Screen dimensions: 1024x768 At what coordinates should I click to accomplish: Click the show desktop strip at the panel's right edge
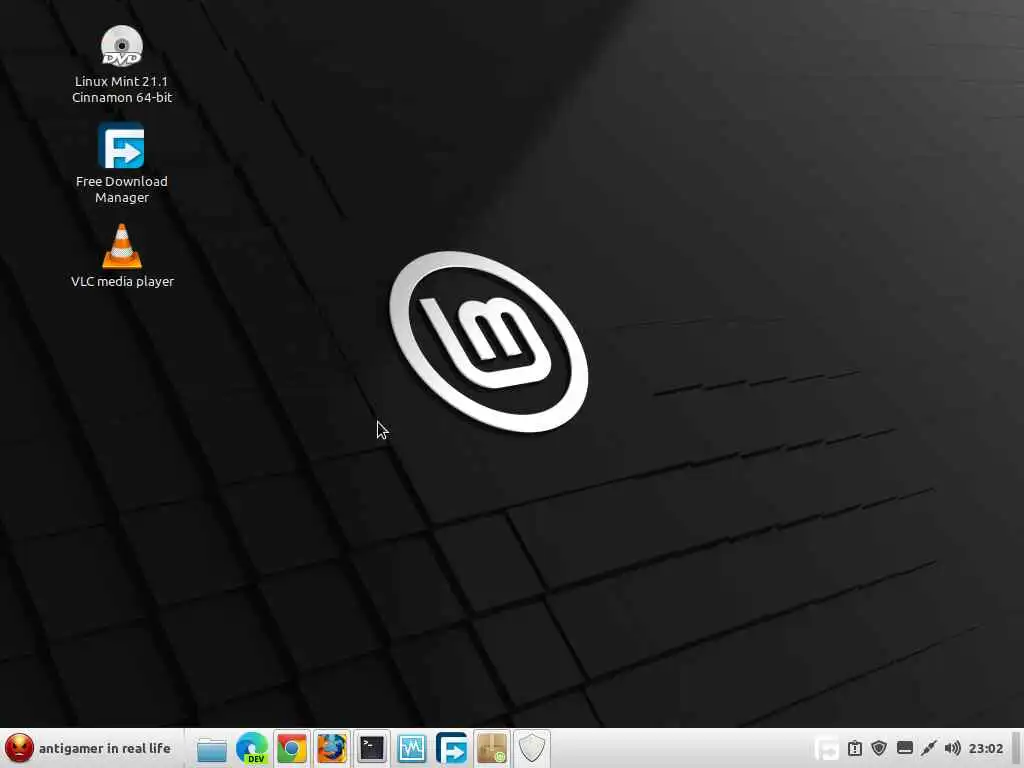click(x=1016, y=748)
